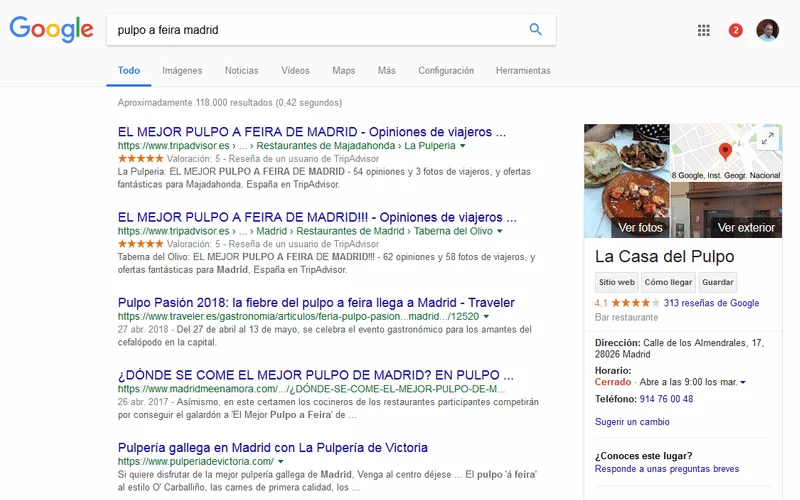This screenshot has height=500, width=800.
Task: Click Responde a unas preguntas breves link
Action: tap(667, 469)
